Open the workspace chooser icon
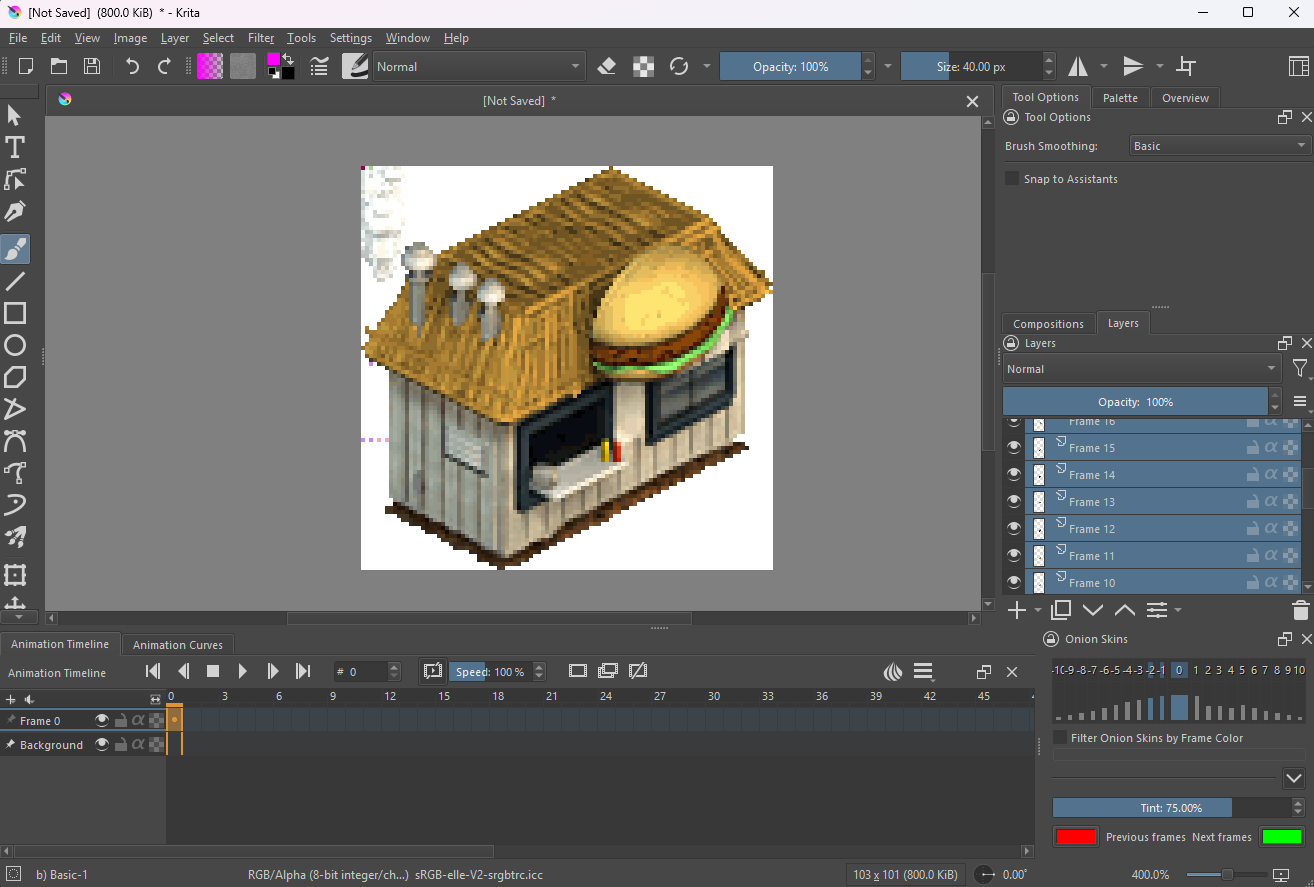This screenshot has width=1314, height=887. tap(1298, 66)
